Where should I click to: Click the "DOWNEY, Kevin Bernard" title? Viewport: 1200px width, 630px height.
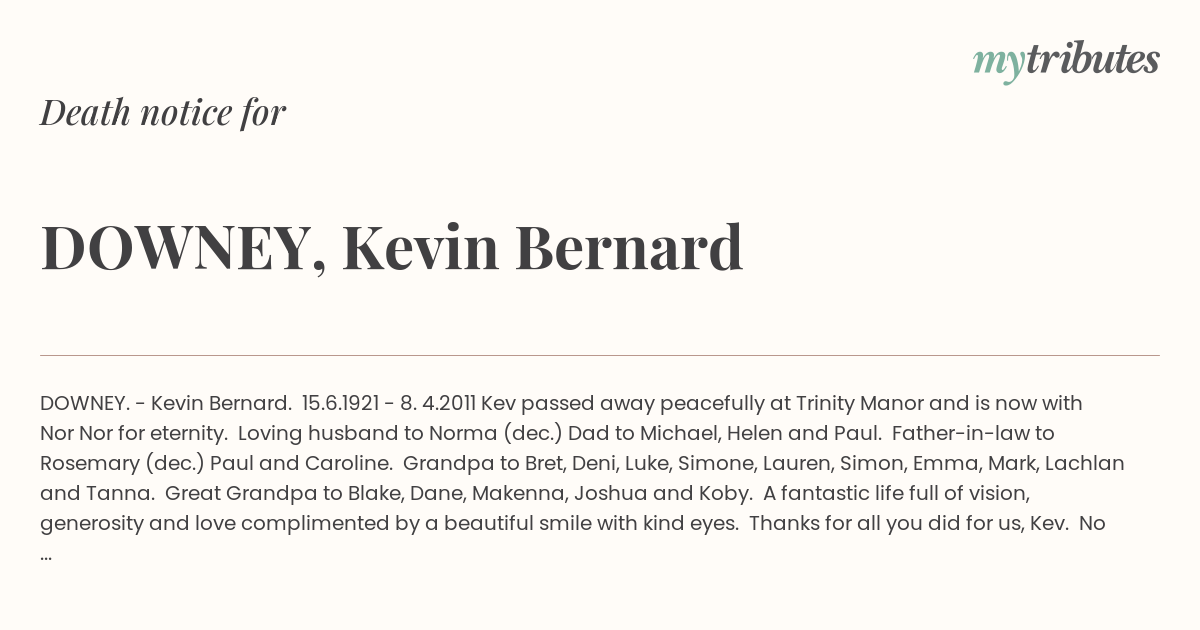(x=392, y=248)
